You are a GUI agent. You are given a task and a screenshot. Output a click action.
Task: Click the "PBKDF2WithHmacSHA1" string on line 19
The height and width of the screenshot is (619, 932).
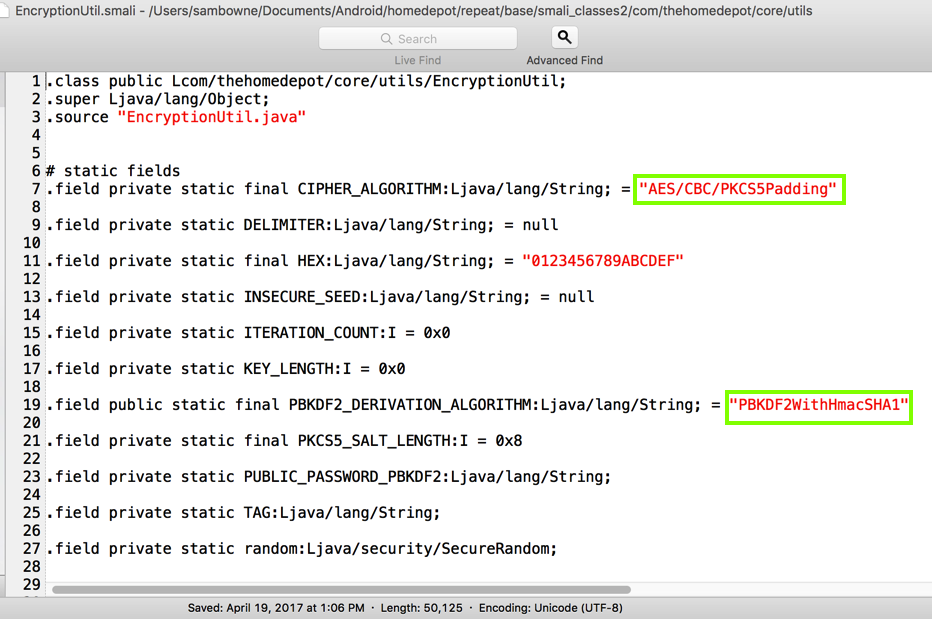point(818,405)
